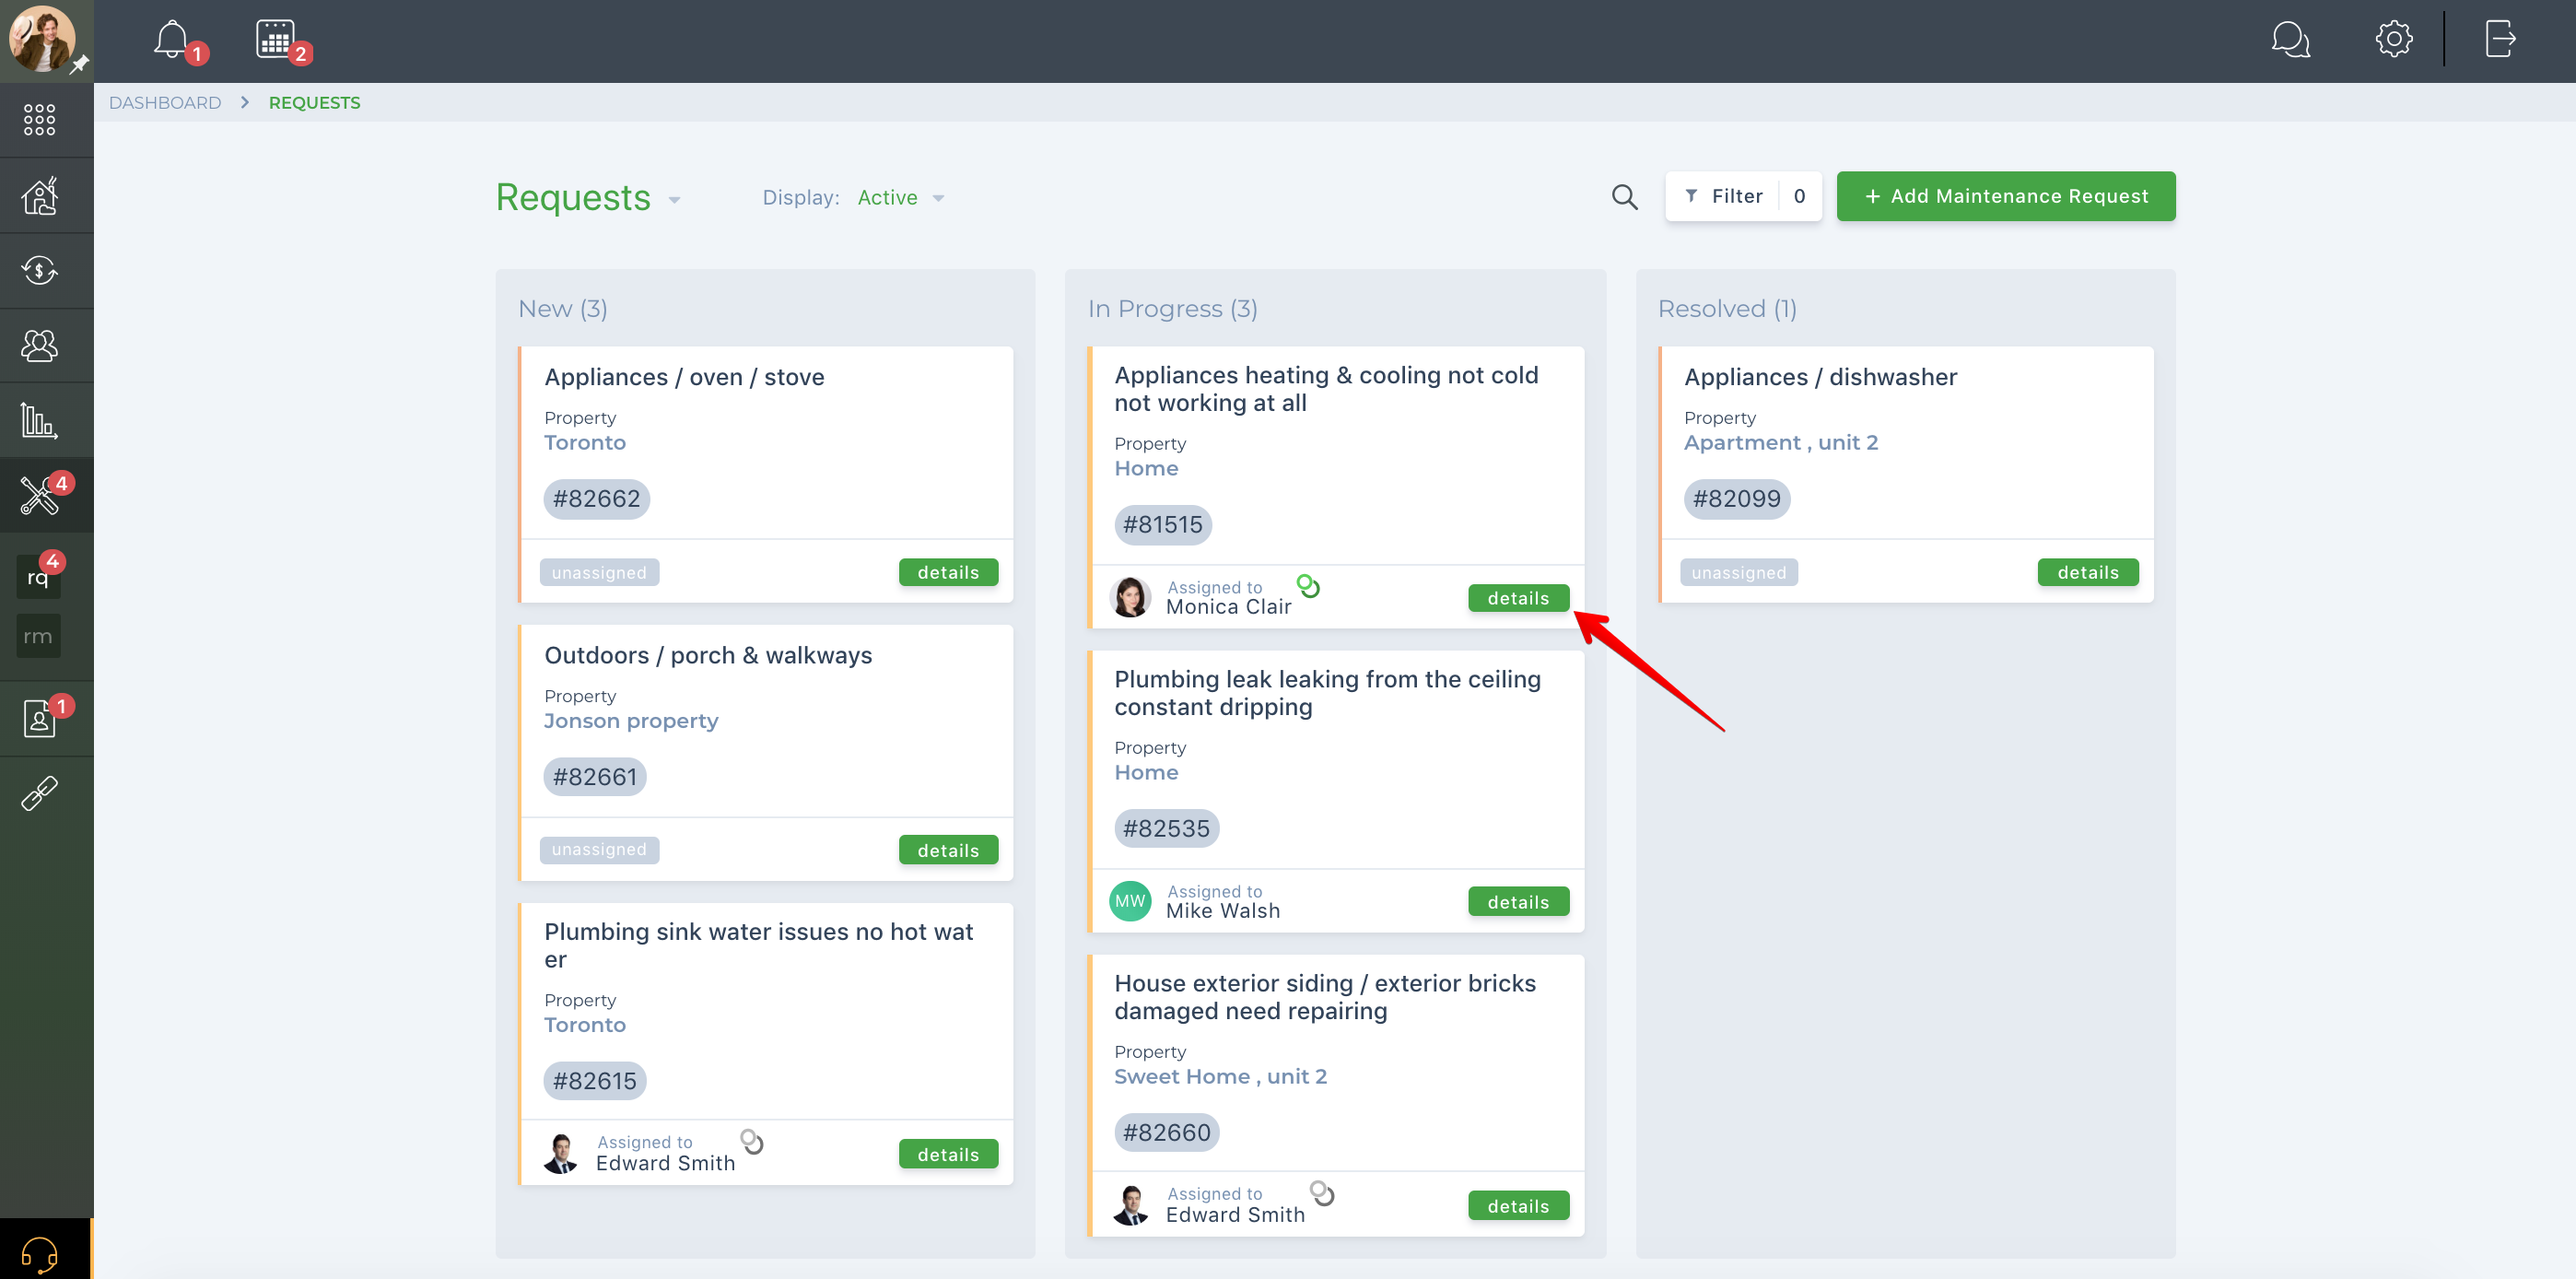Open Sweet Home, unit 2 property link
The image size is (2576, 1279).
[1220, 1077]
